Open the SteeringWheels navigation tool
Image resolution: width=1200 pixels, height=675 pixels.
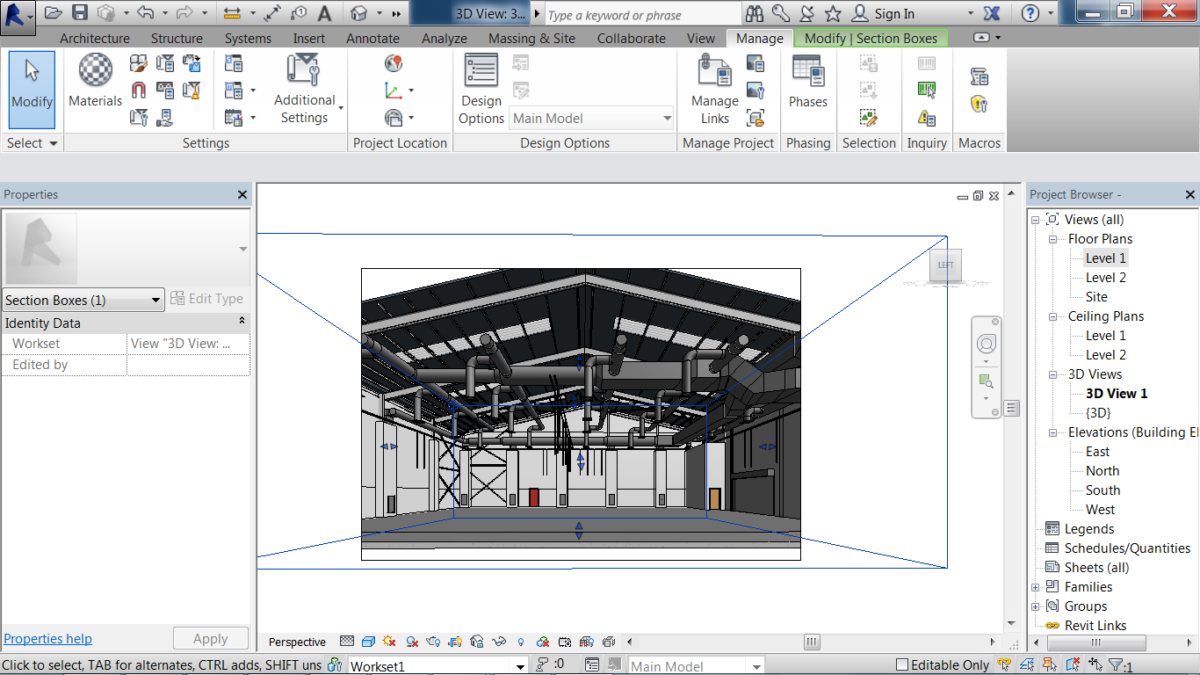(987, 343)
